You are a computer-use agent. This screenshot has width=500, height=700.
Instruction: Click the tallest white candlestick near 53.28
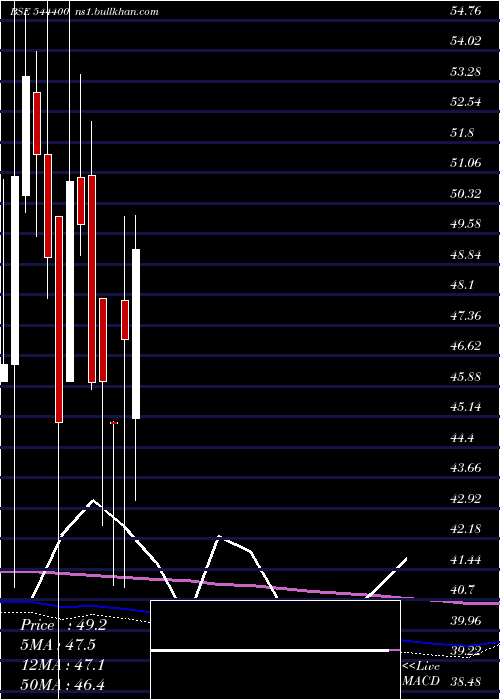(26, 136)
